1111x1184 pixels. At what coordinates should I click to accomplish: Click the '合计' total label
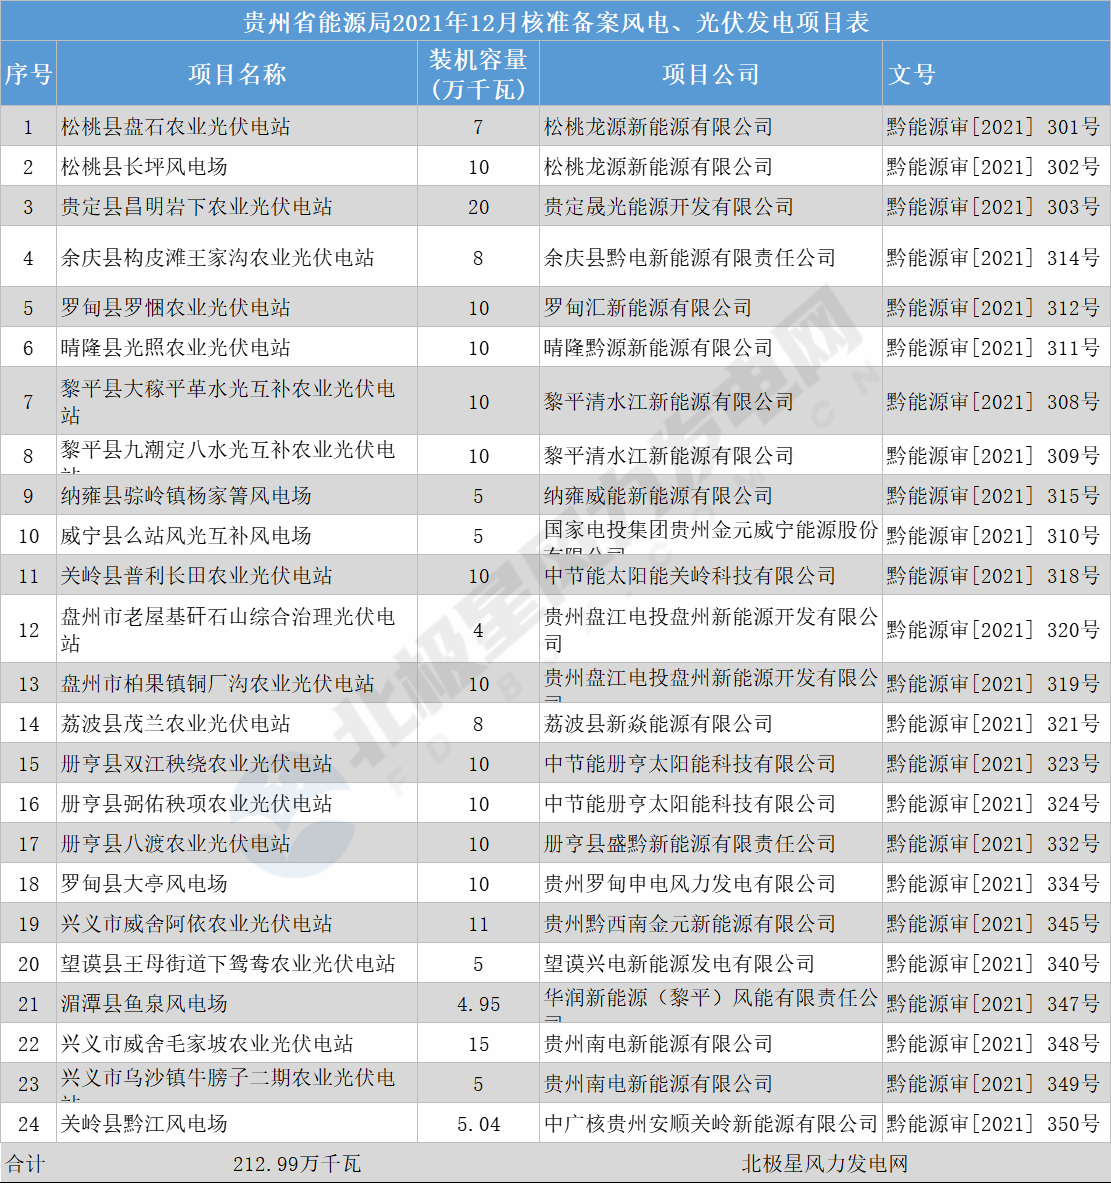[x=25, y=1164]
